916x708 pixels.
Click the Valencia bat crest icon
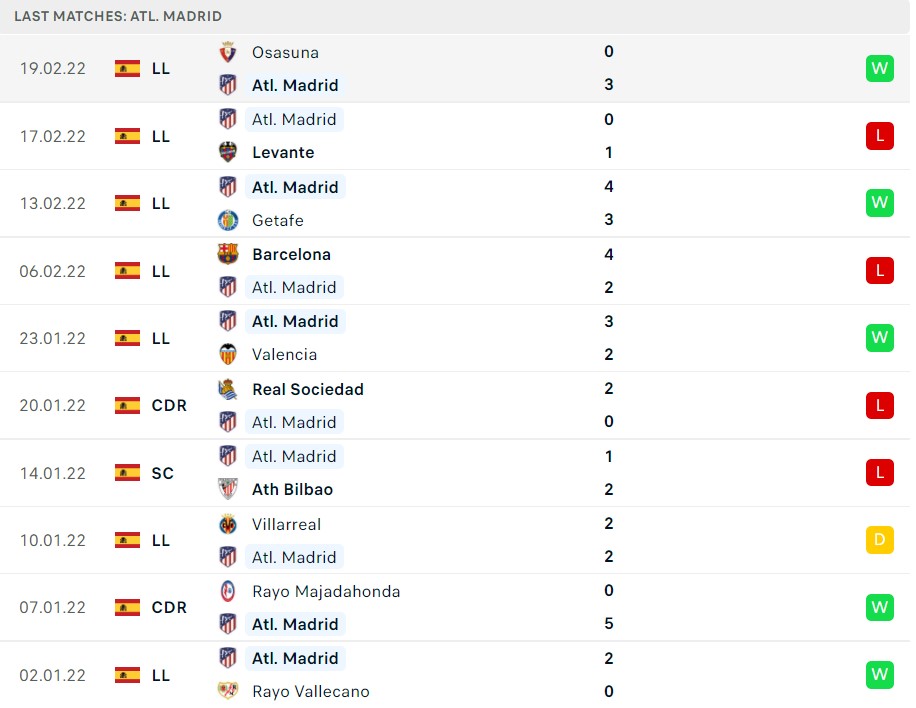pyautogui.click(x=227, y=355)
